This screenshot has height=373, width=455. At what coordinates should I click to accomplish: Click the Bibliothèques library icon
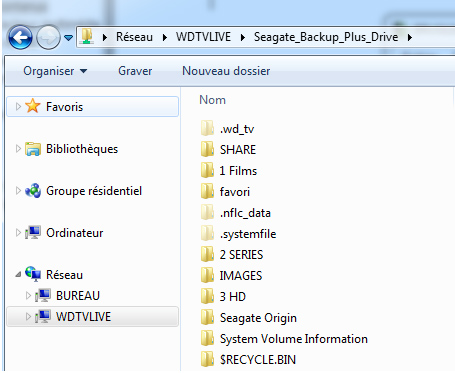(33, 149)
